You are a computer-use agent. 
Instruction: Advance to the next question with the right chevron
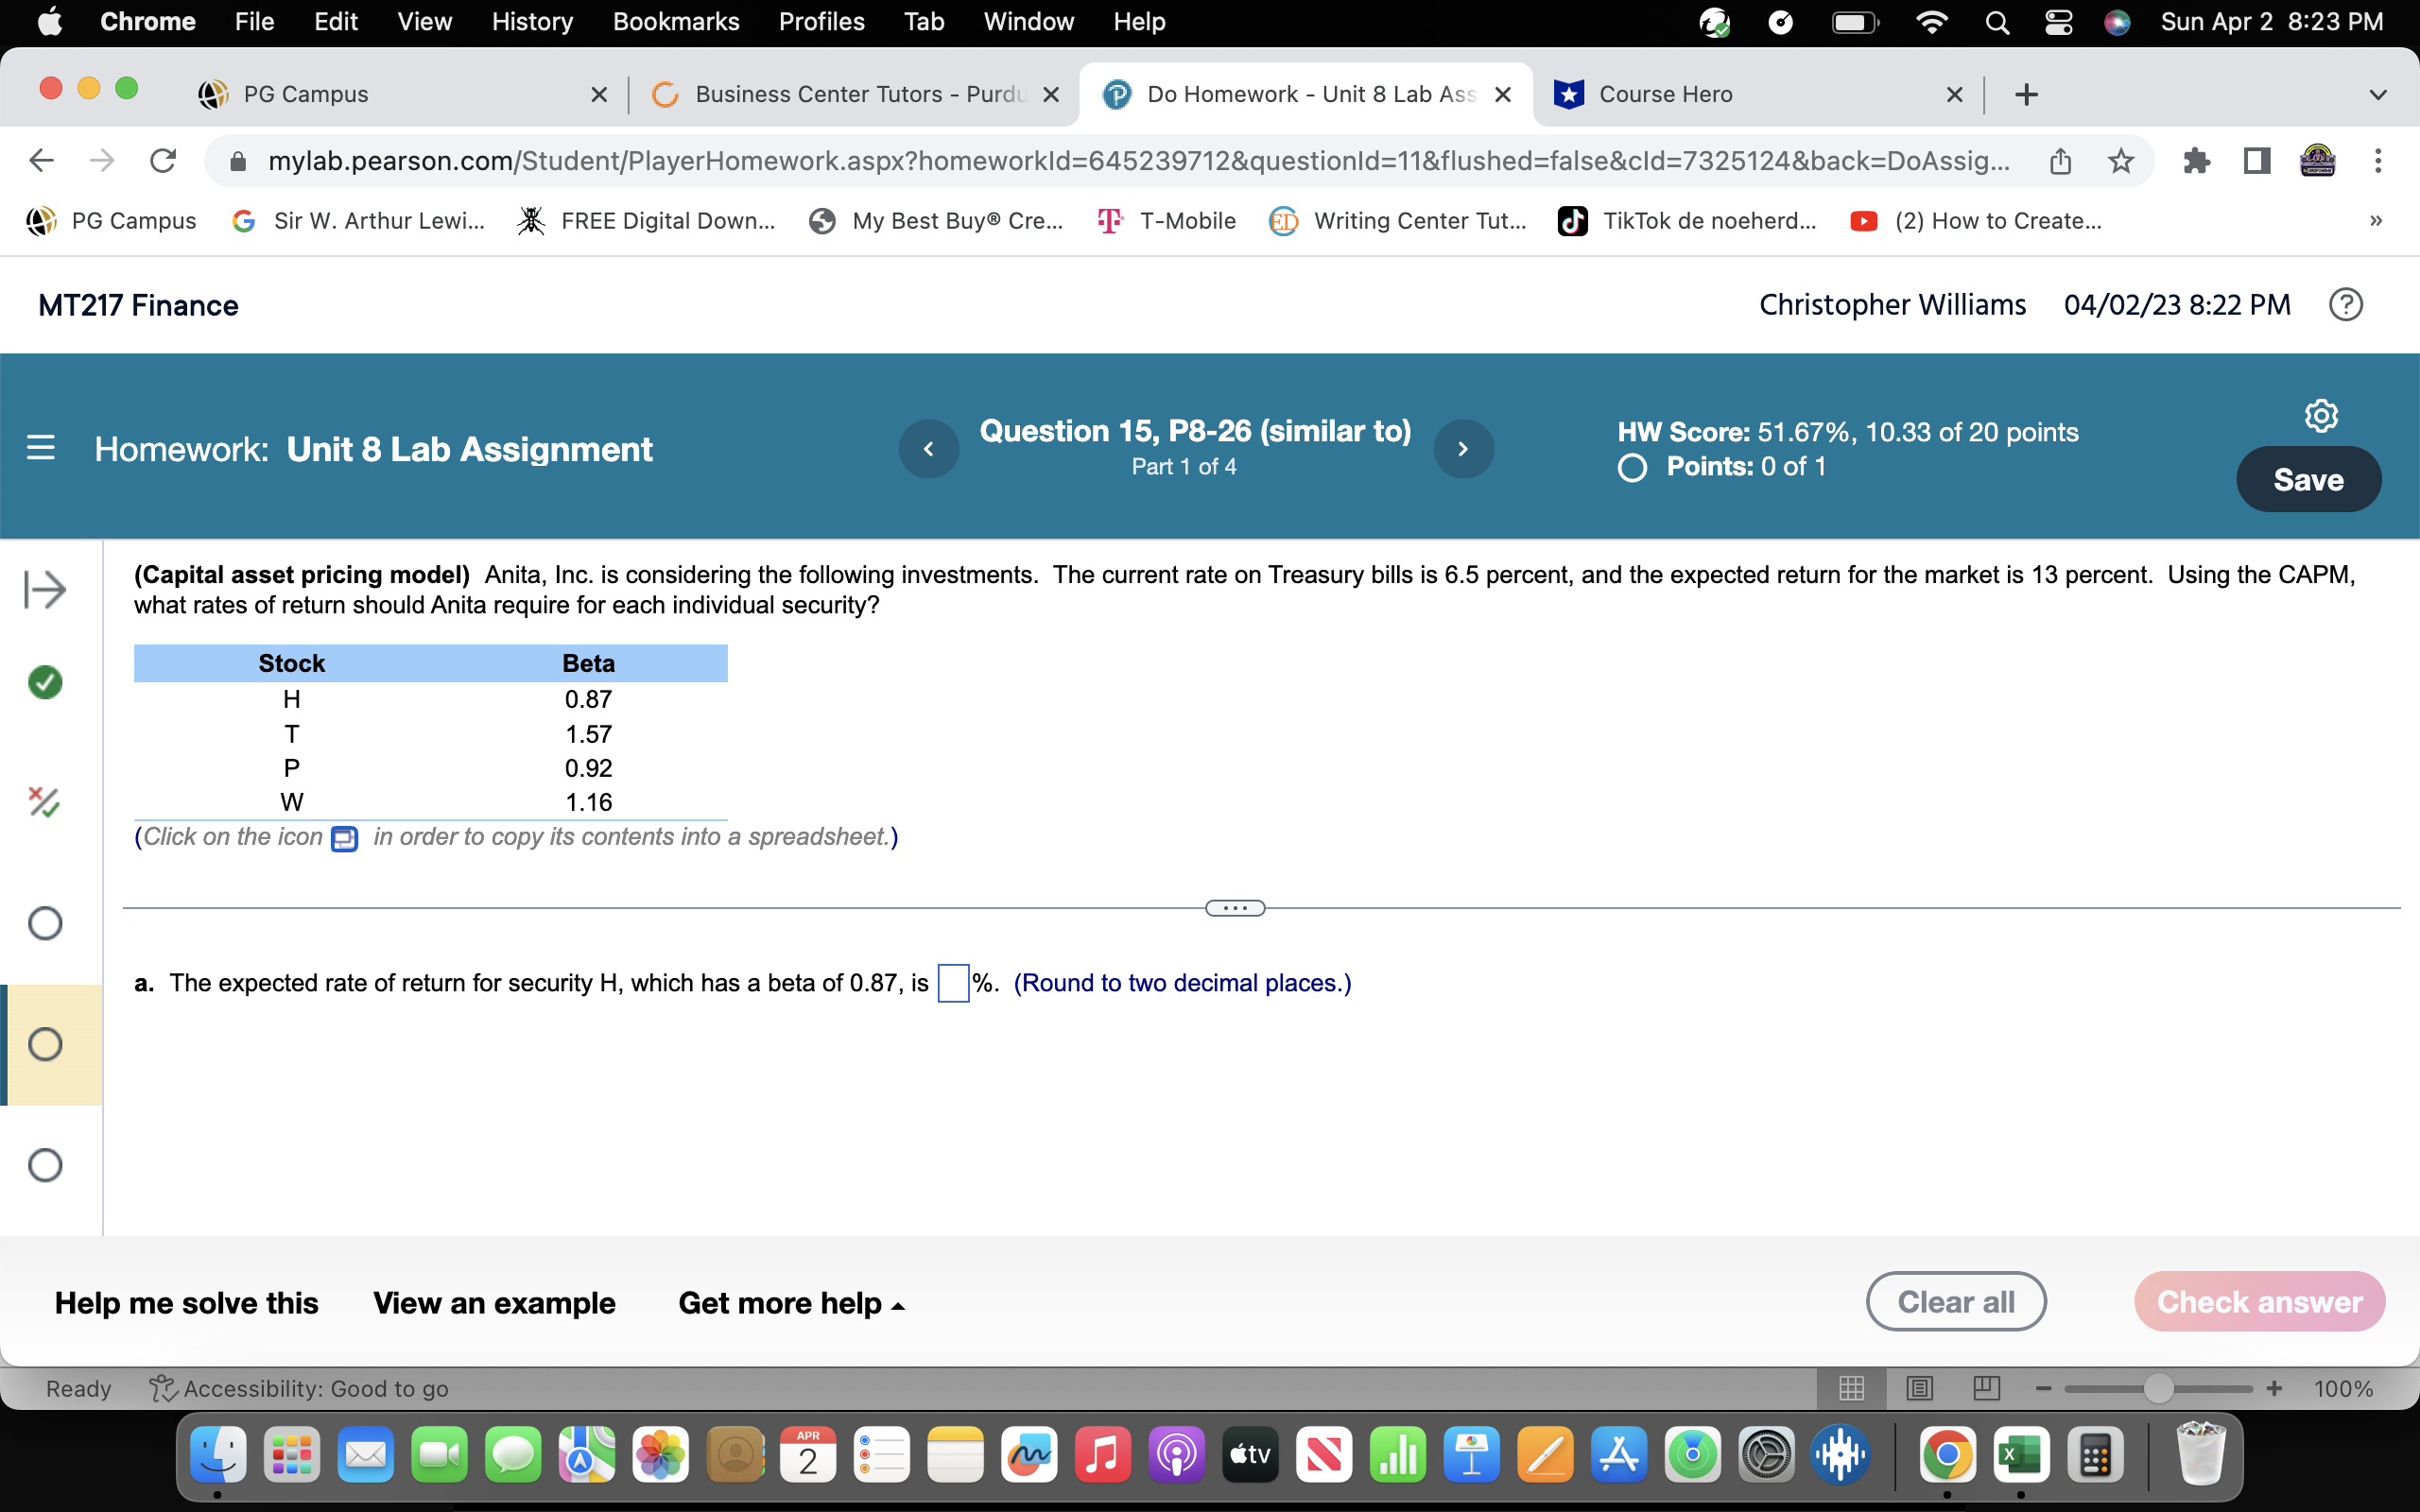(1463, 448)
